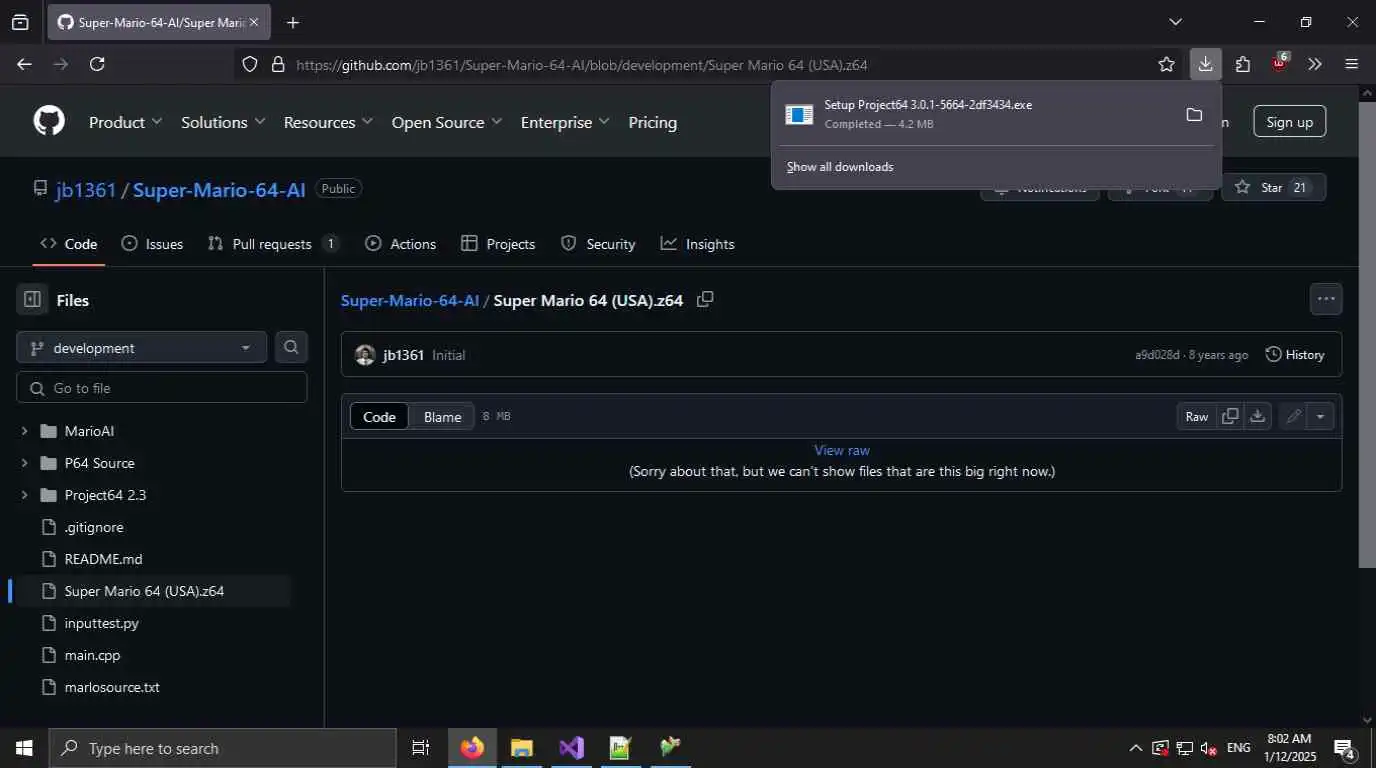This screenshot has height=768, width=1376.
Task: Open the Firefox application menu
Action: (x=1351, y=64)
